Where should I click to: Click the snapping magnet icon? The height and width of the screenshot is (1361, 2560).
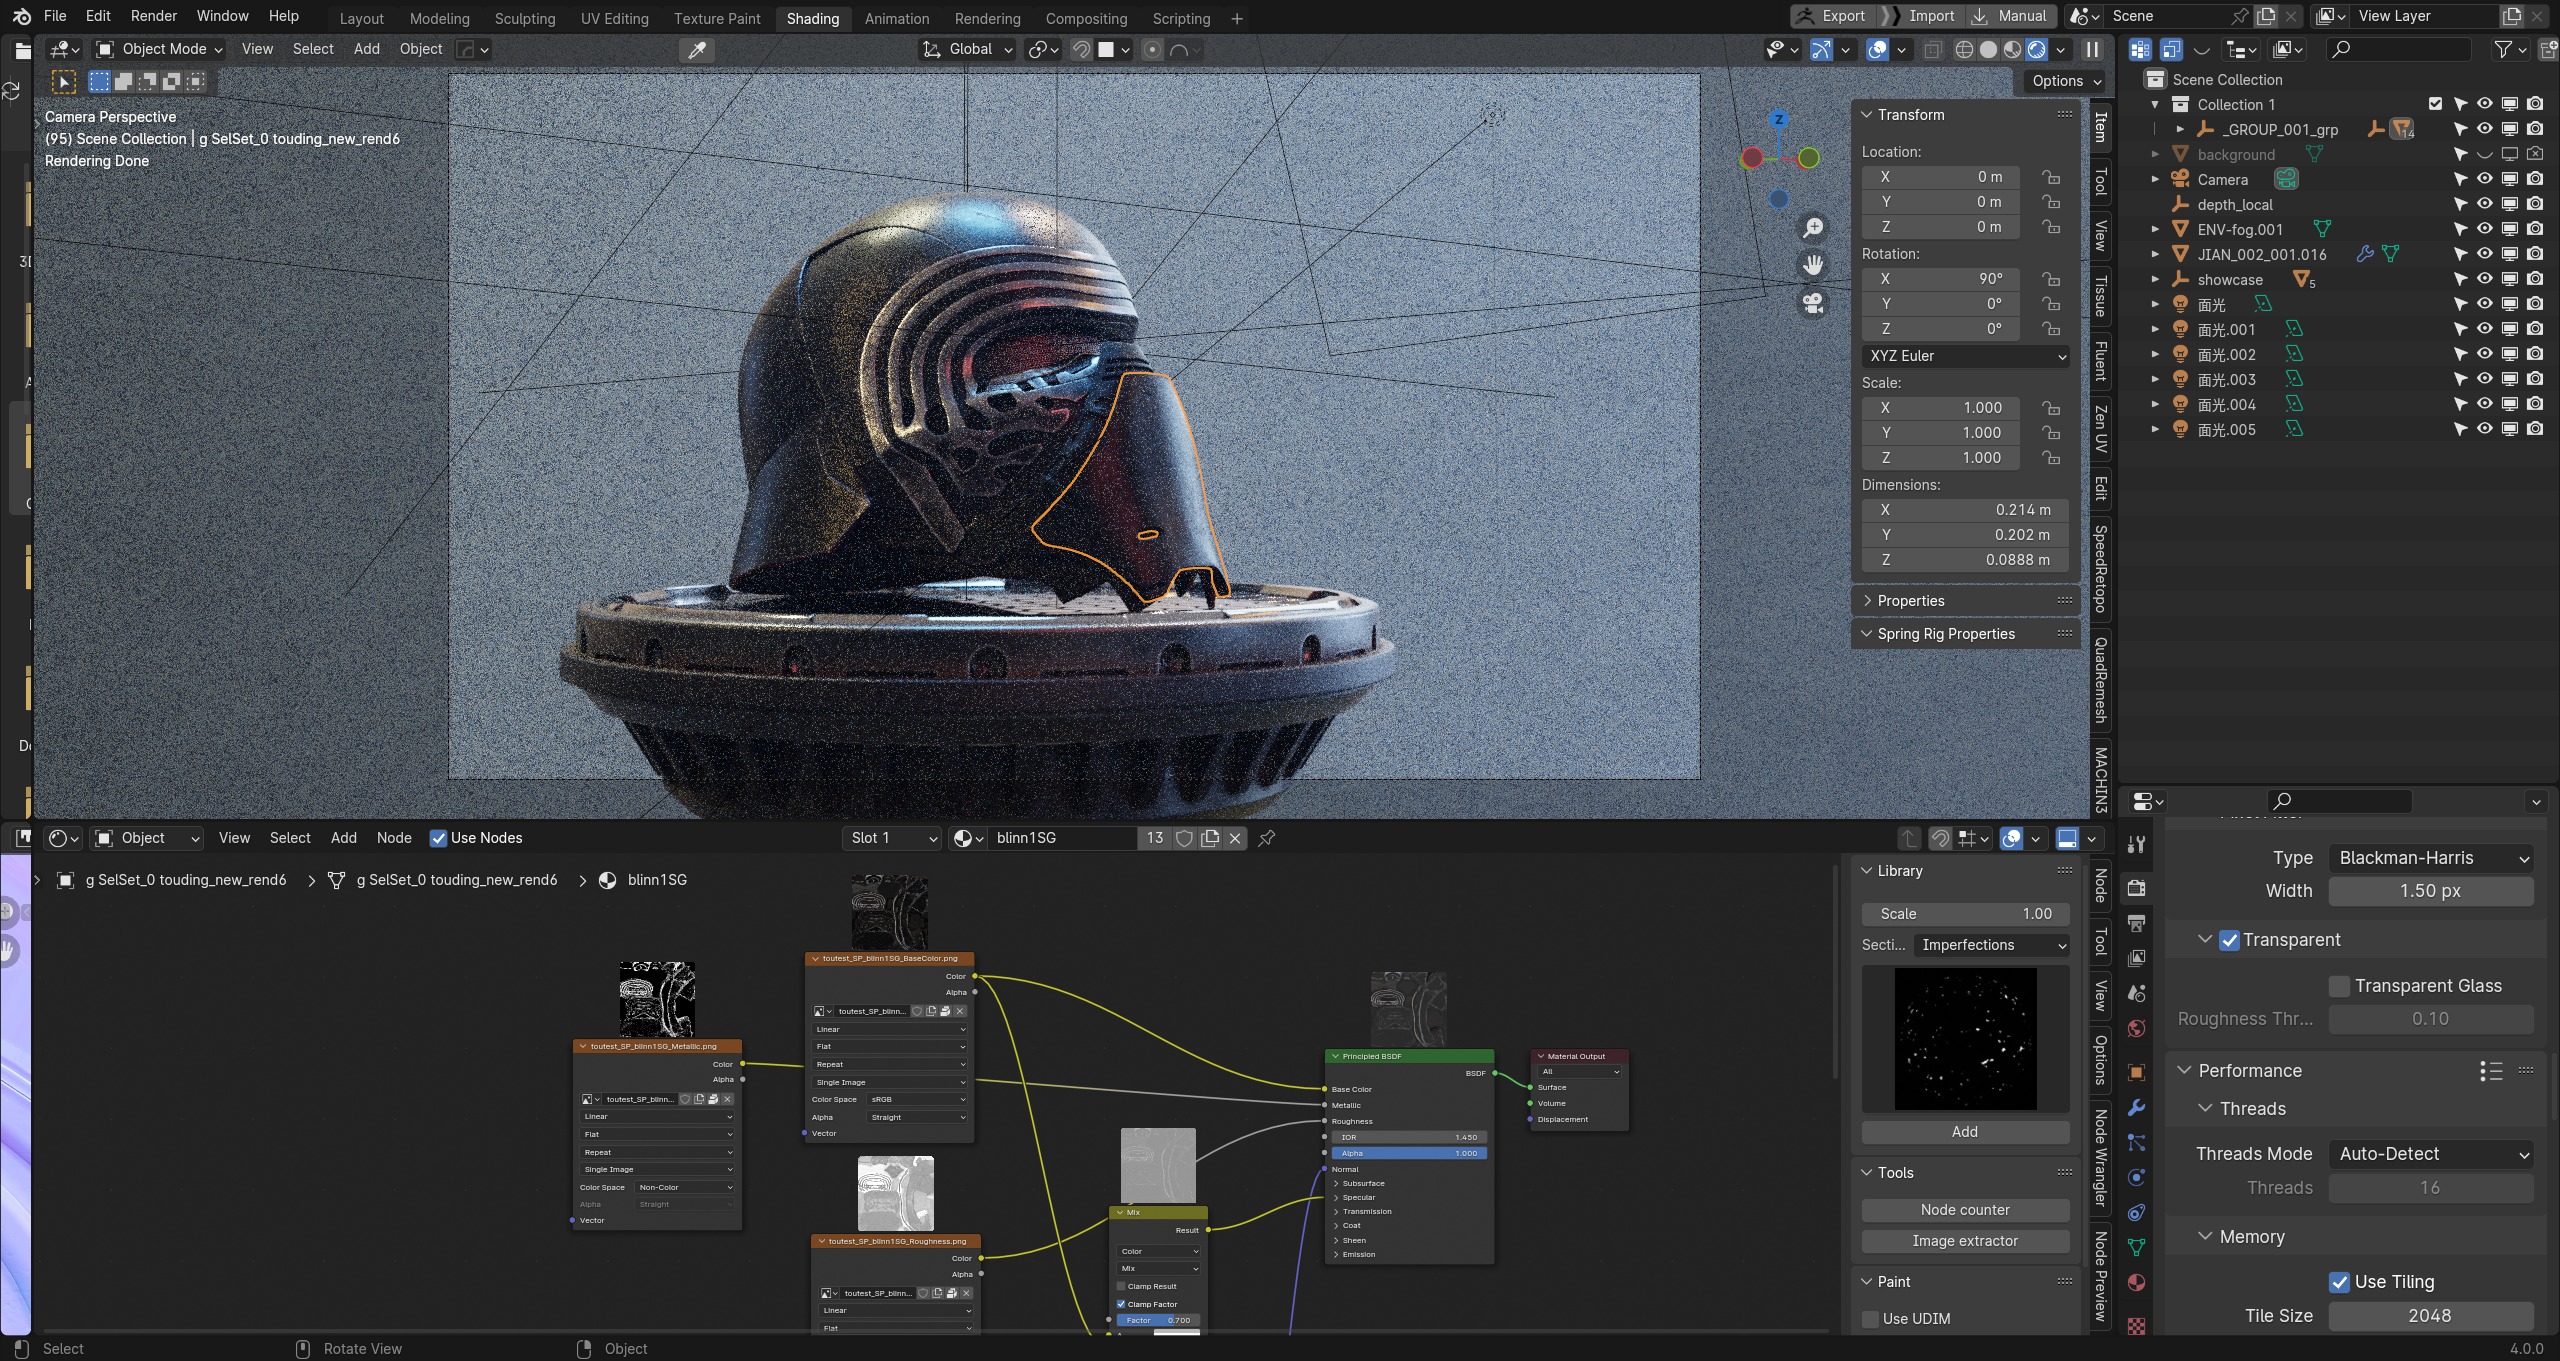[1081, 49]
